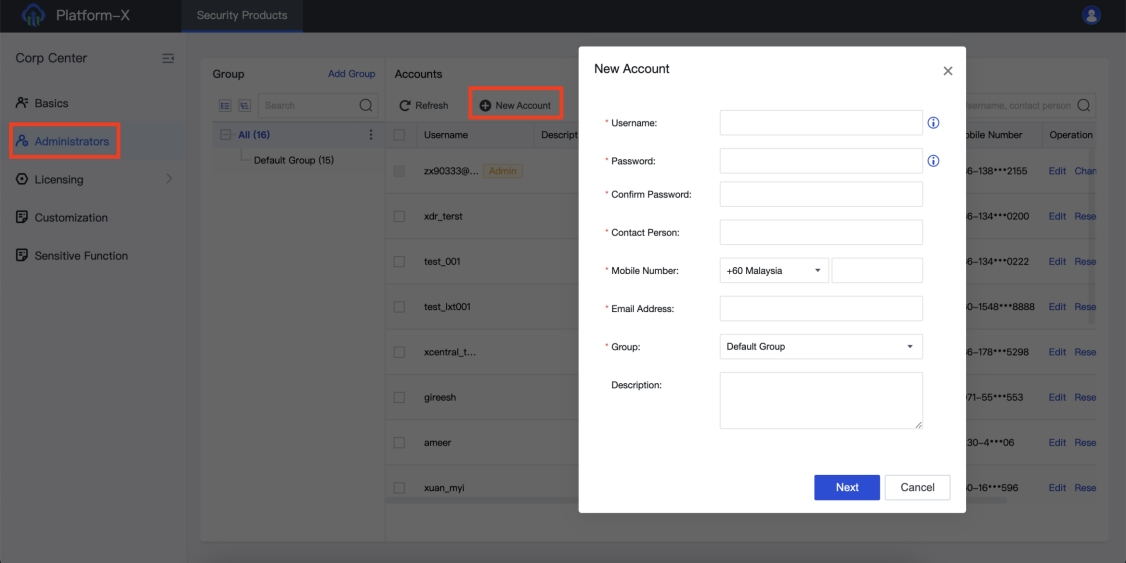Open the Security Products tab
The image size is (1126, 563).
242,15
